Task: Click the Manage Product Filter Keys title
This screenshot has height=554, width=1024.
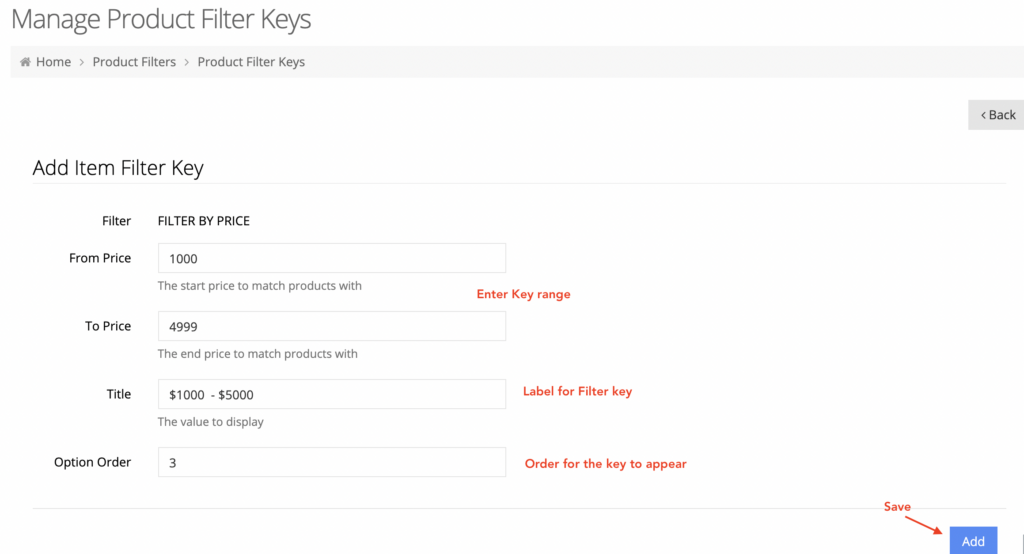Action: point(161,19)
